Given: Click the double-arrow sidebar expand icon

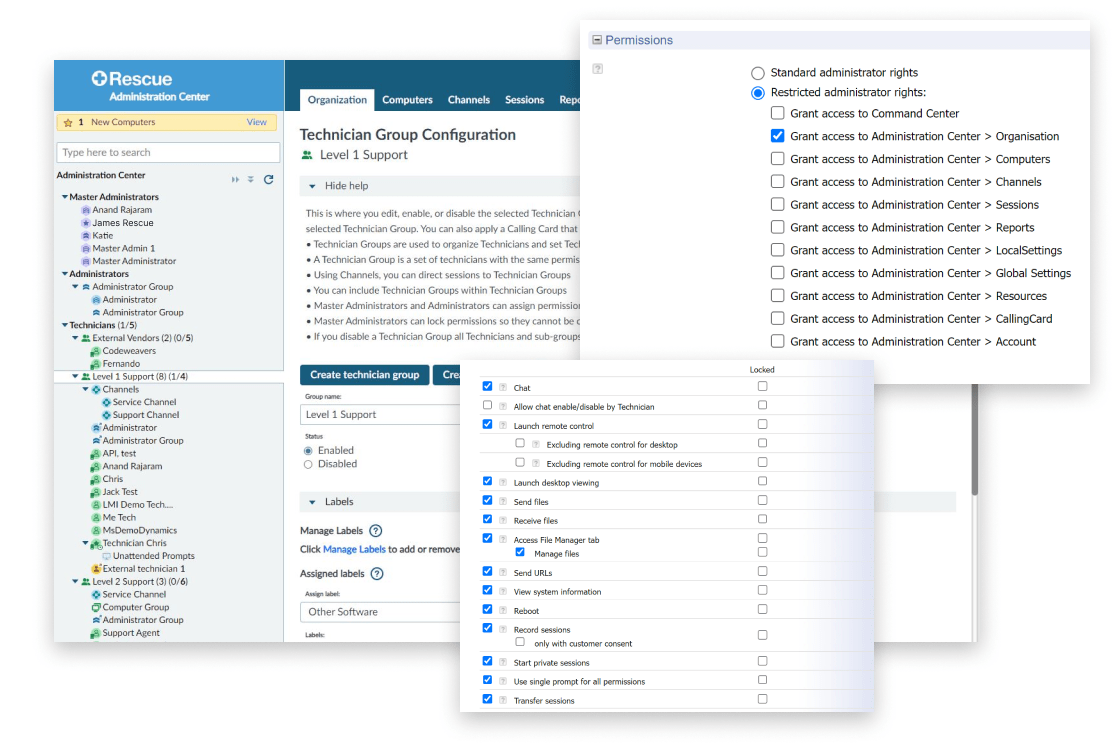Looking at the screenshot, I should click(236, 180).
